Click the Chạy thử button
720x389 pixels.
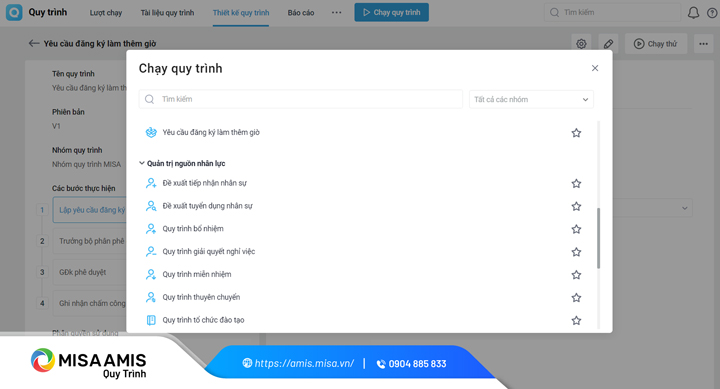[x=656, y=44]
